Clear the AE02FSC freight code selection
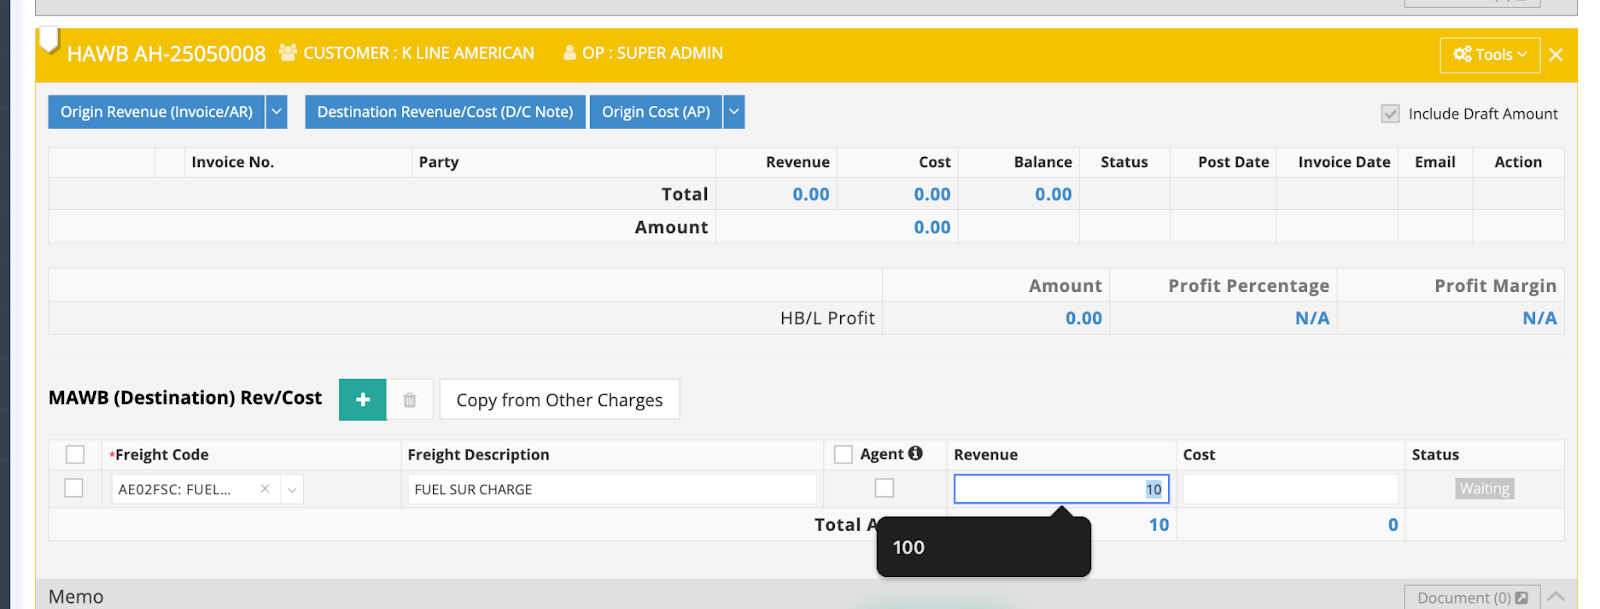This screenshot has height=609, width=1600. click(x=265, y=489)
